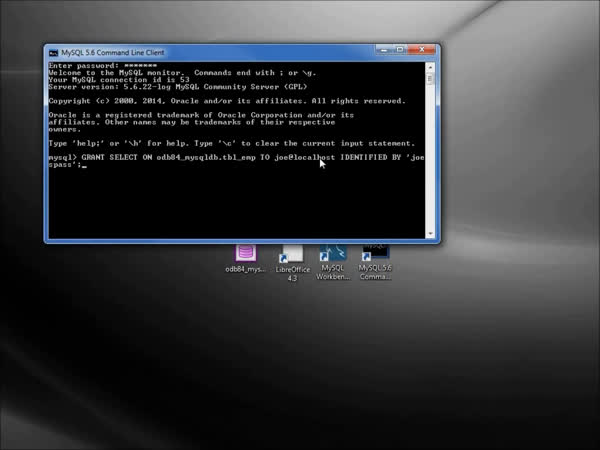Close the MySQL Command Line Client window
Image resolution: width=600 pixels, height=450 pixels.
coord(422,50)
